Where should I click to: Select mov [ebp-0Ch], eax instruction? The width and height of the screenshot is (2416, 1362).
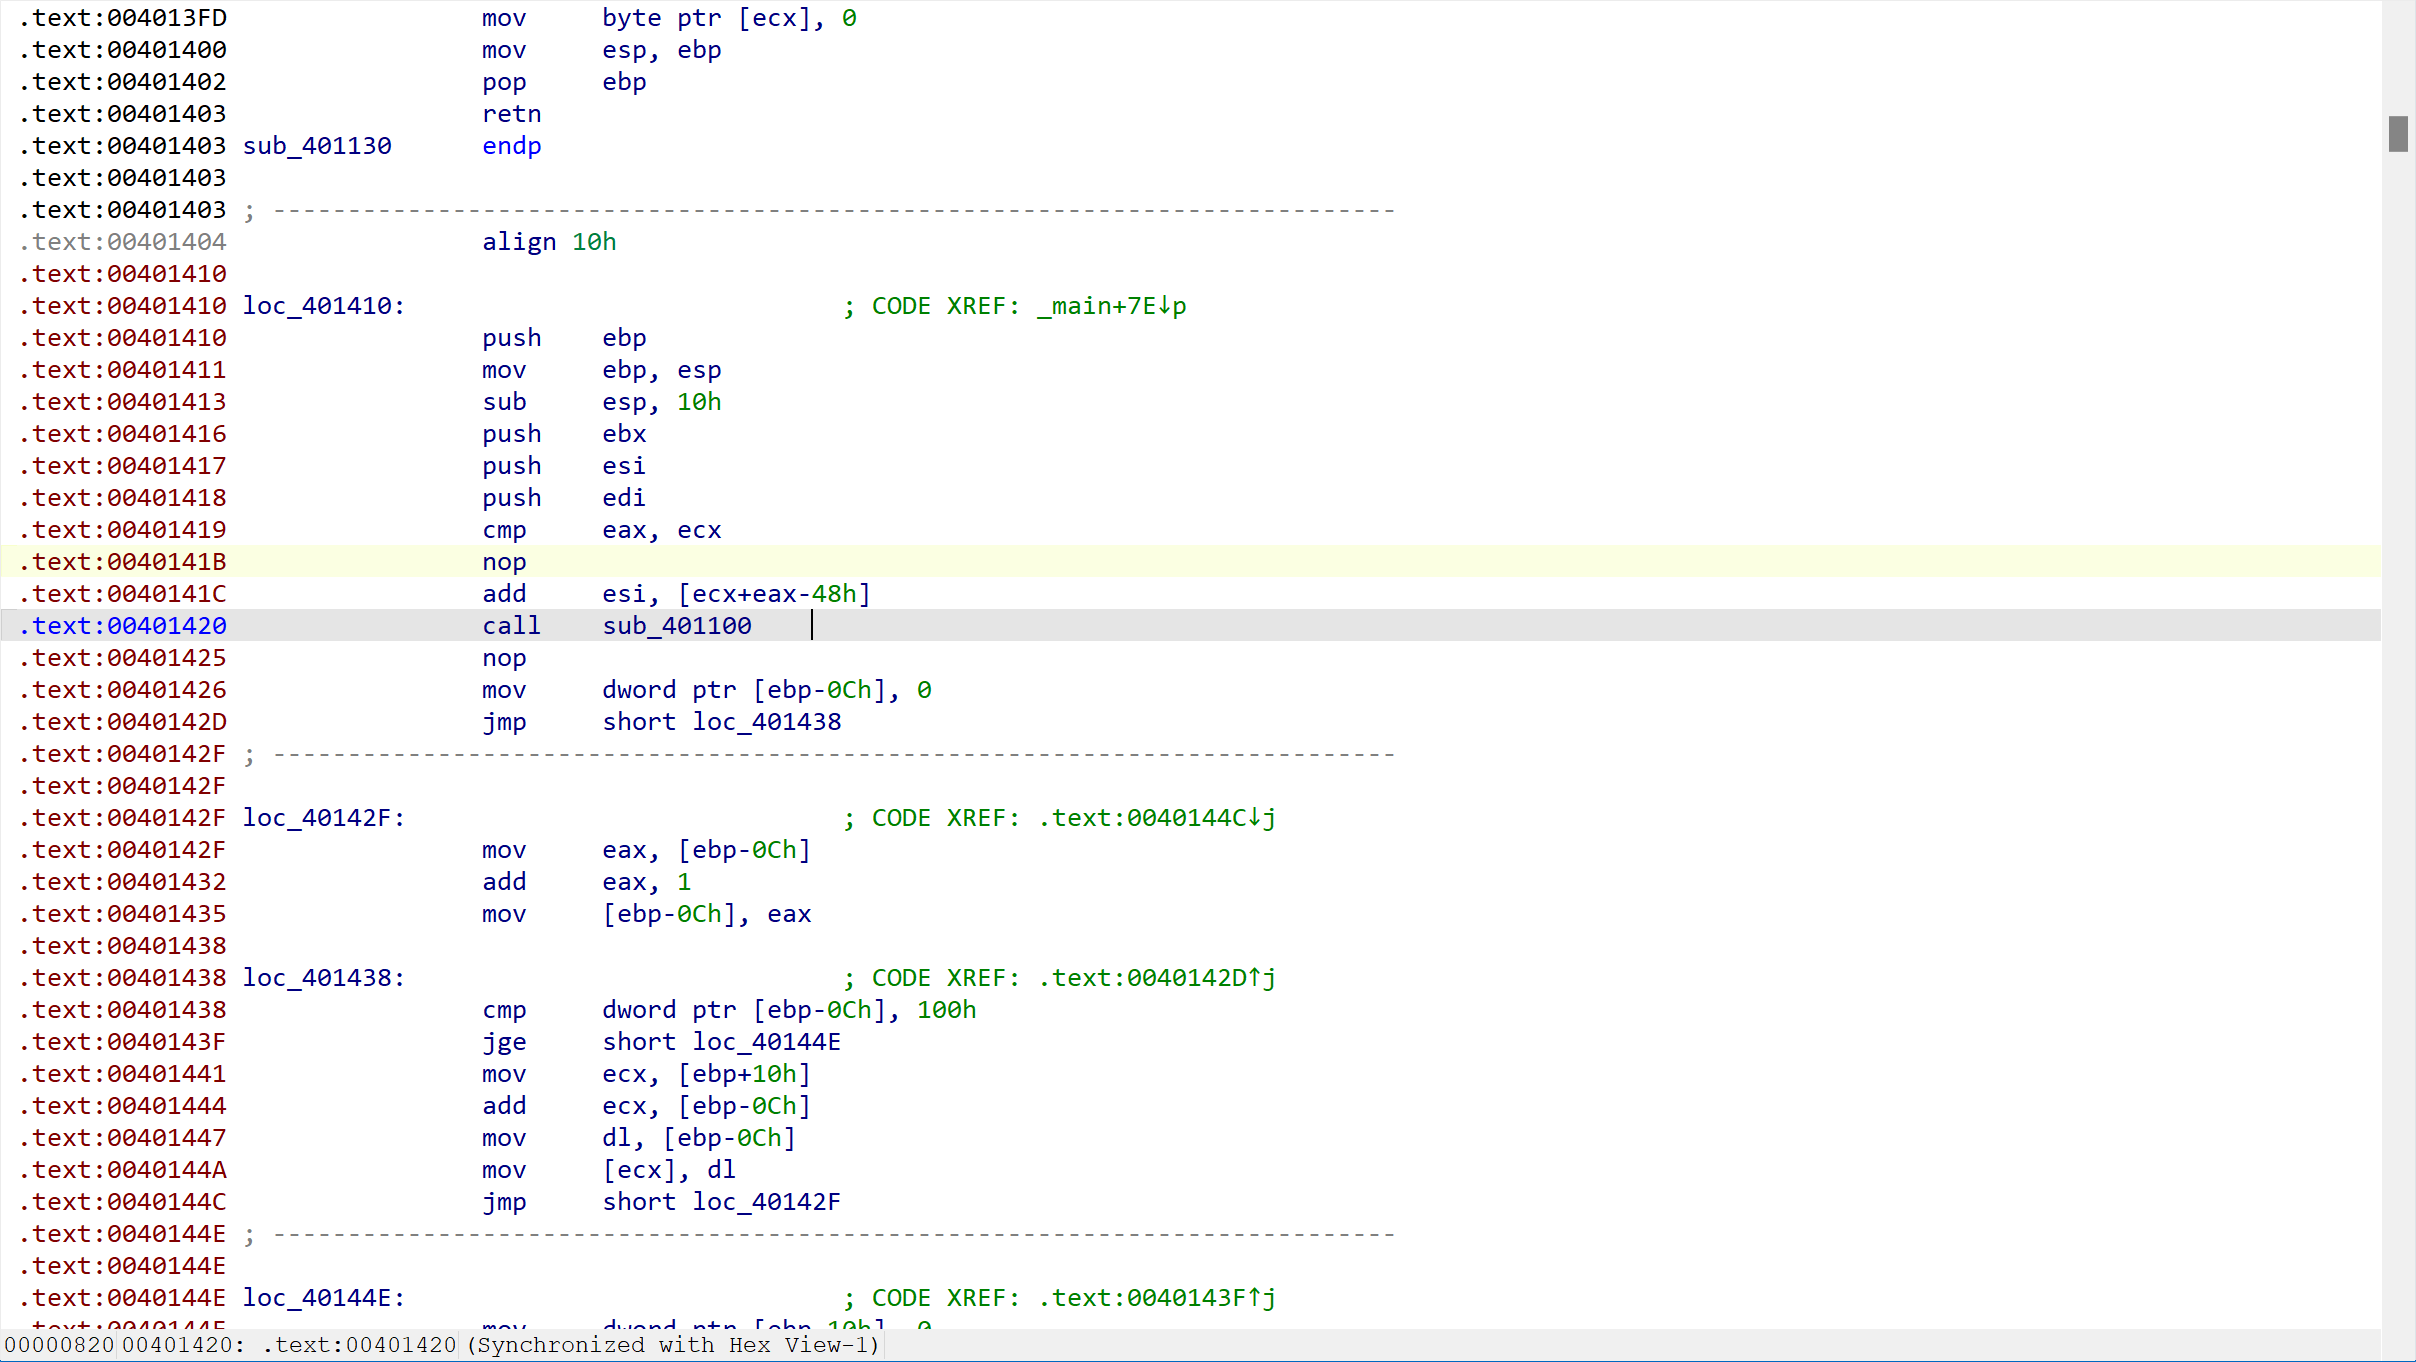(x=647, y=914)
